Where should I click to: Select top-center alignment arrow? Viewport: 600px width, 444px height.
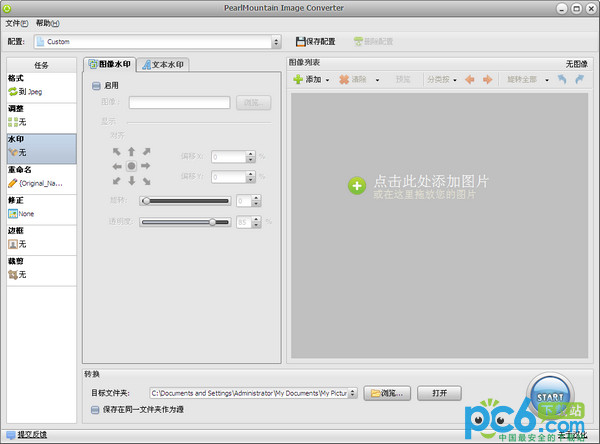[131, 152]
